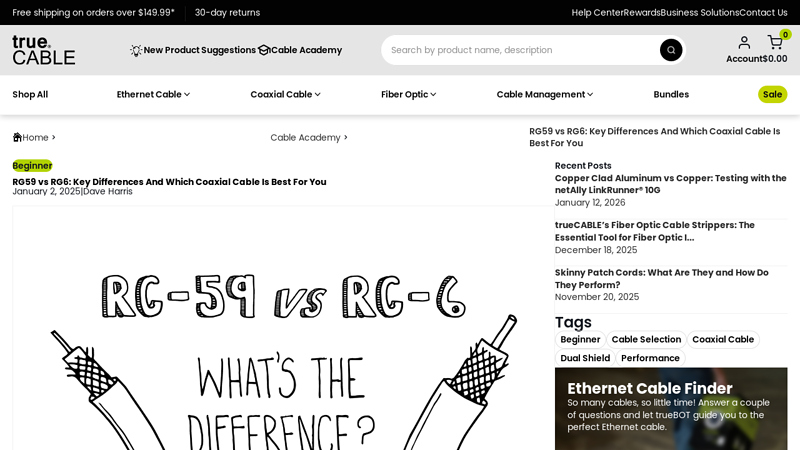800x450 pixels.
Task: Click the green Sale button
Action: [772, 94]
